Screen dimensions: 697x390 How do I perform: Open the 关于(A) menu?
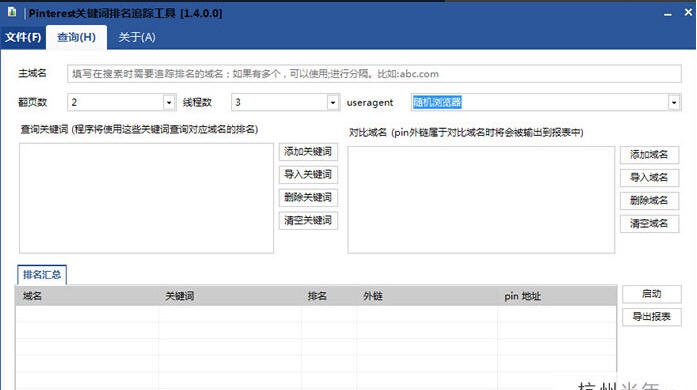[137, 37]
